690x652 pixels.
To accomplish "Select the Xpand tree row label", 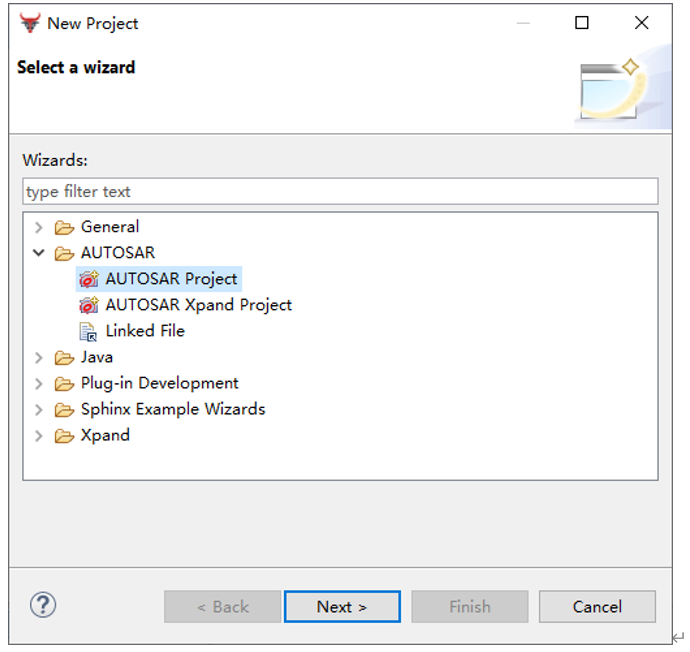I will [105, 436].
